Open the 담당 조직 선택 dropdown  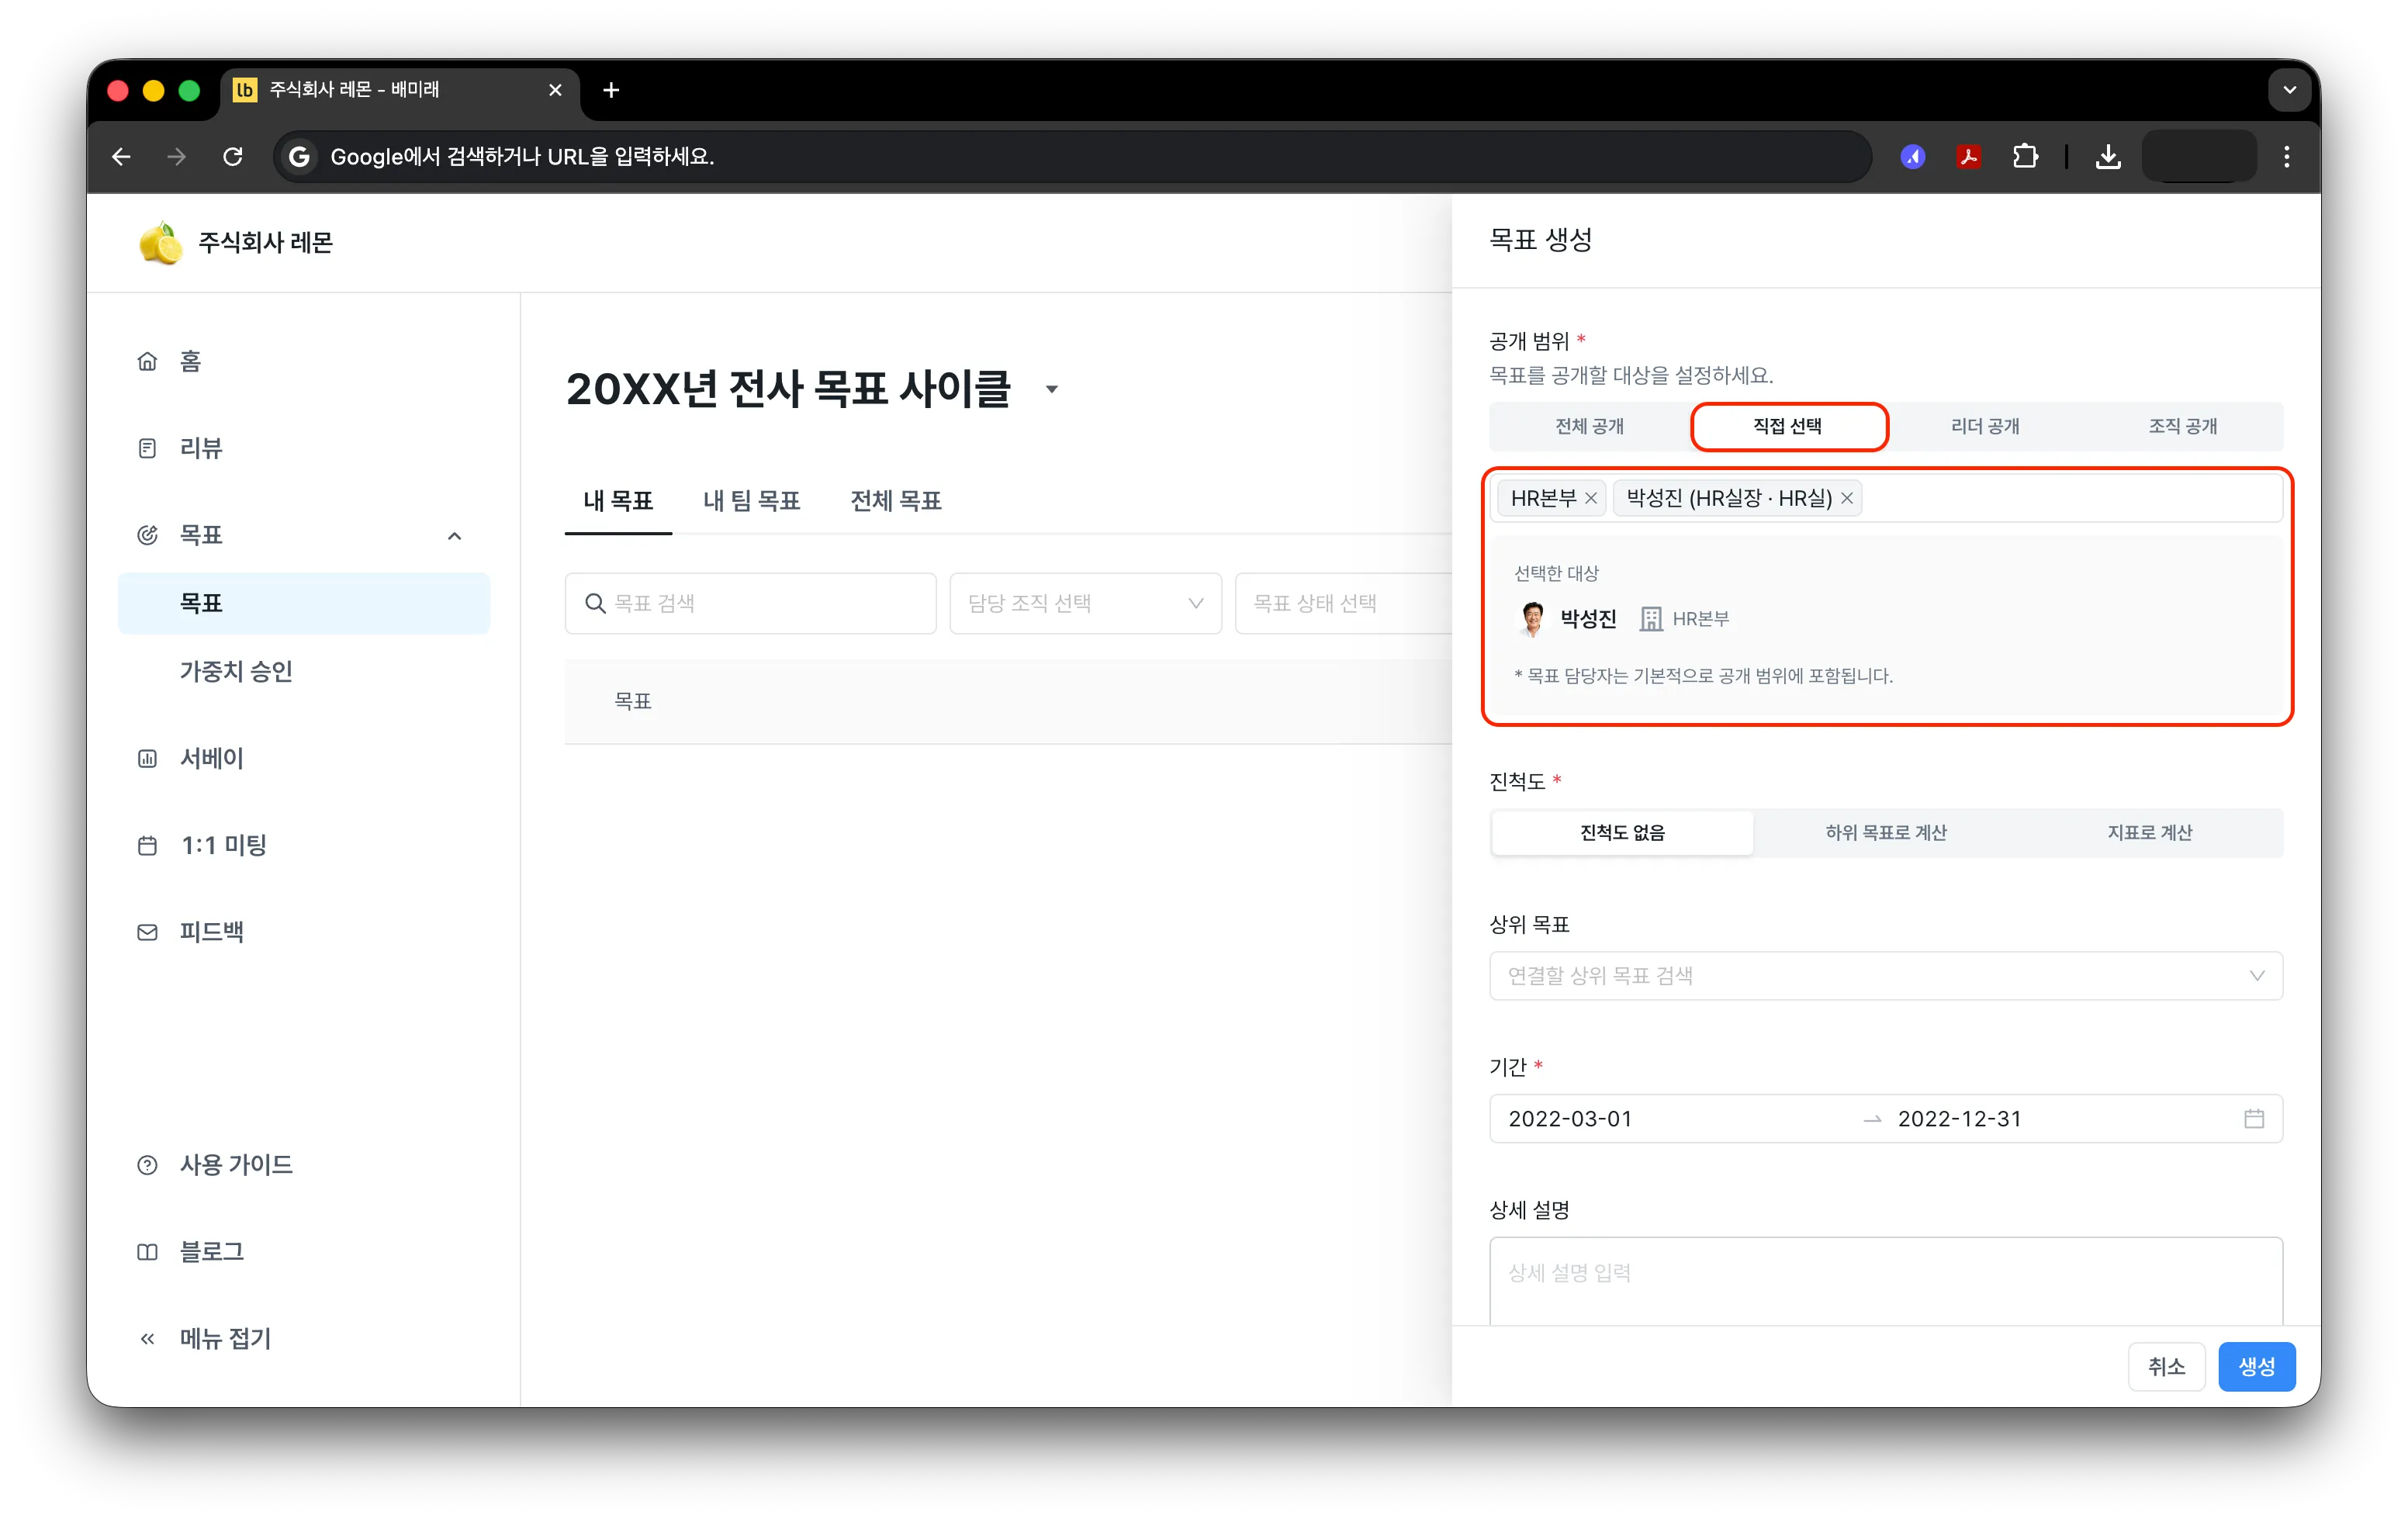pos(1085,603)
